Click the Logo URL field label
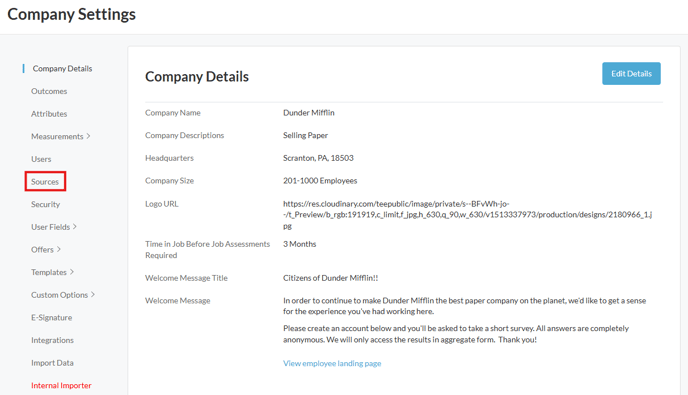Image resolution: width=688 pixels, height=395 pixels. point(162,204)
